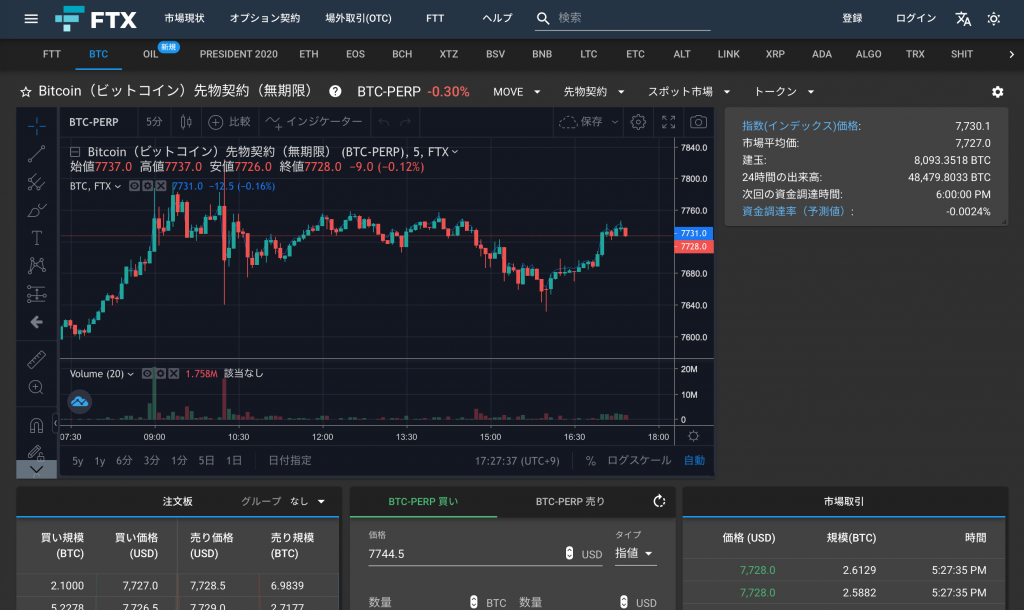Select the BTC-PERP sell tab
This screenshot has width=1024, height=610.
coord(570,502)
